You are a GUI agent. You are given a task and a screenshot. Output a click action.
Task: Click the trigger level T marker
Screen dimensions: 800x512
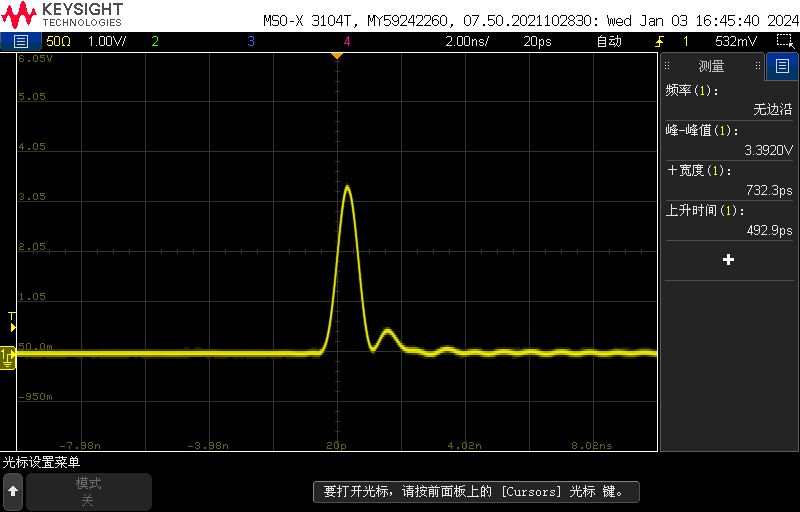tap(12, 321)
